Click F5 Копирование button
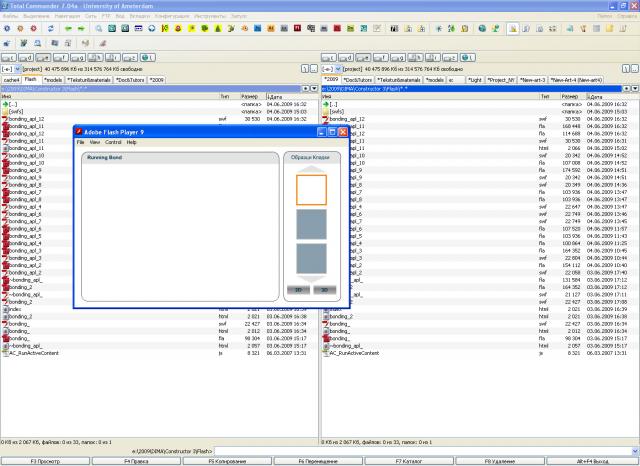 point(227,462)
